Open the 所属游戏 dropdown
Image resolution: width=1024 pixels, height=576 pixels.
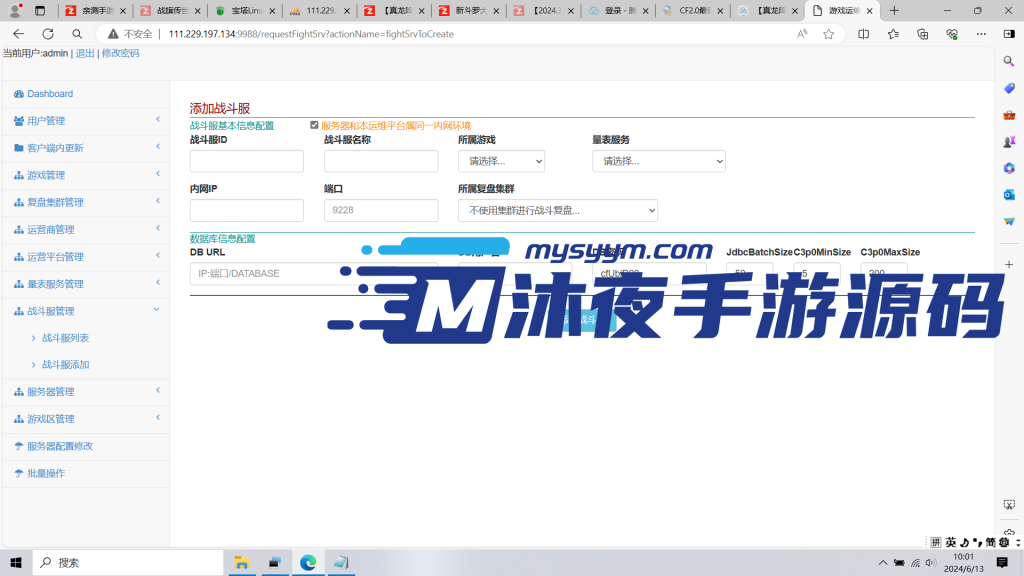pyautogui.click(x=501, y=160)
